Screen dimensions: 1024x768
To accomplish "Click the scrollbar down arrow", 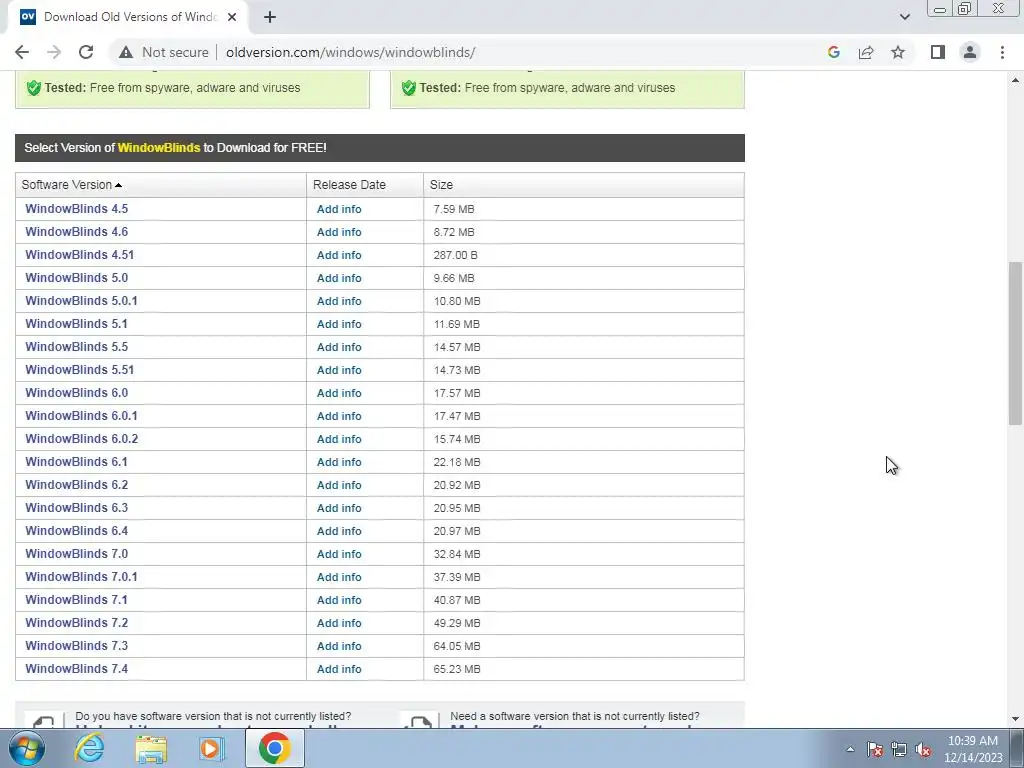I will click(1015, 719).
